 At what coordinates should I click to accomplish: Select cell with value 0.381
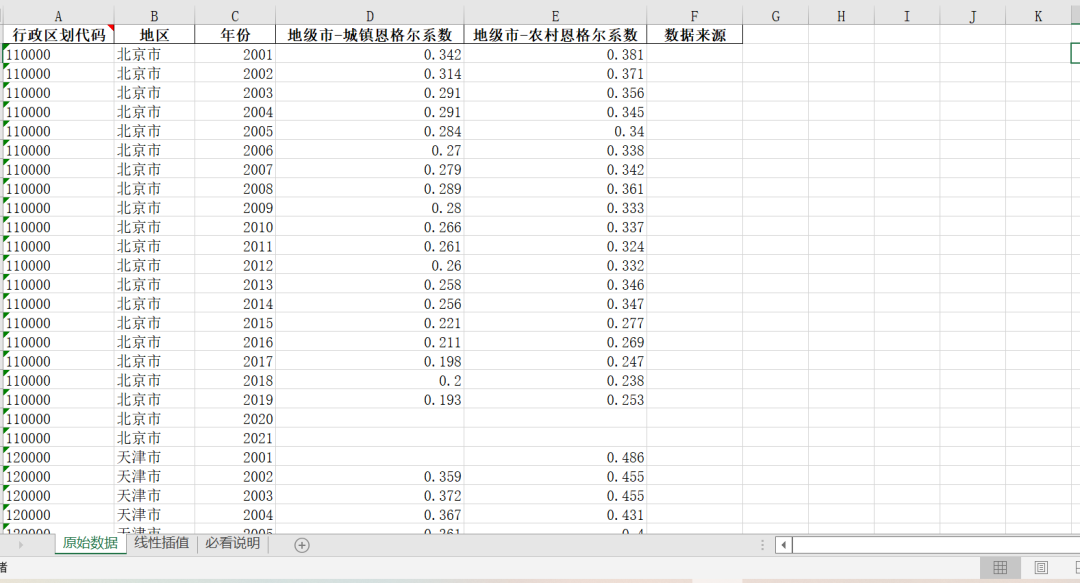(x=555, y=54)
